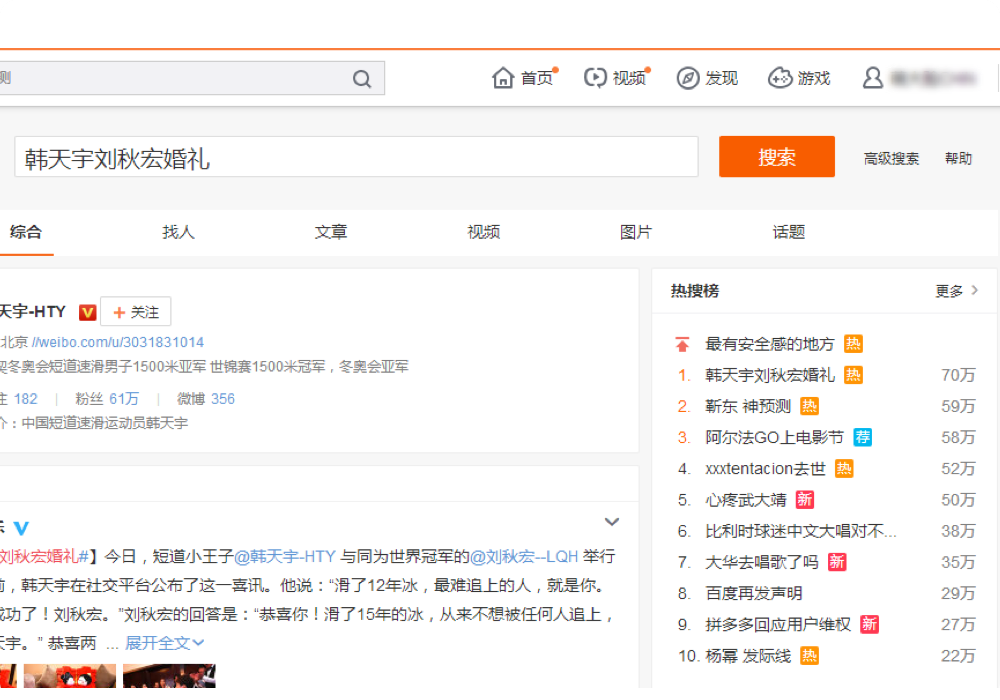Click the pinned top-arrow icon in hot list
Image resolution: width=1000 pixels, height=700 pixels.
682,344
